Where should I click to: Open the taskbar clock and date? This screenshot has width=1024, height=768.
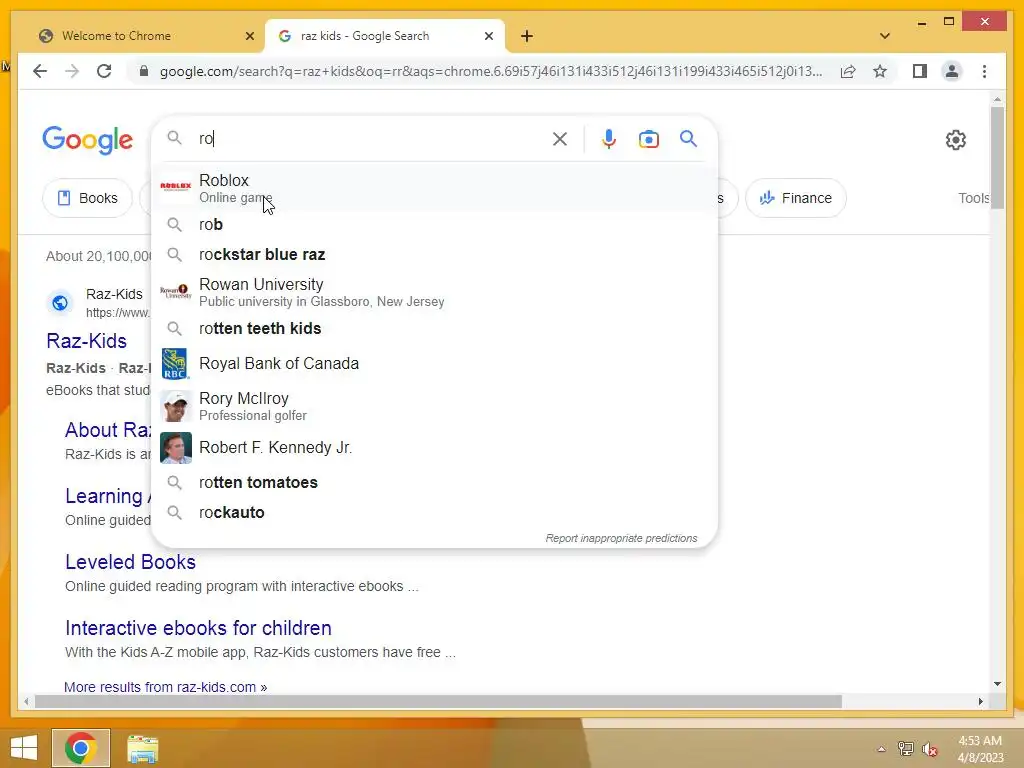click(x=980, y=749)
